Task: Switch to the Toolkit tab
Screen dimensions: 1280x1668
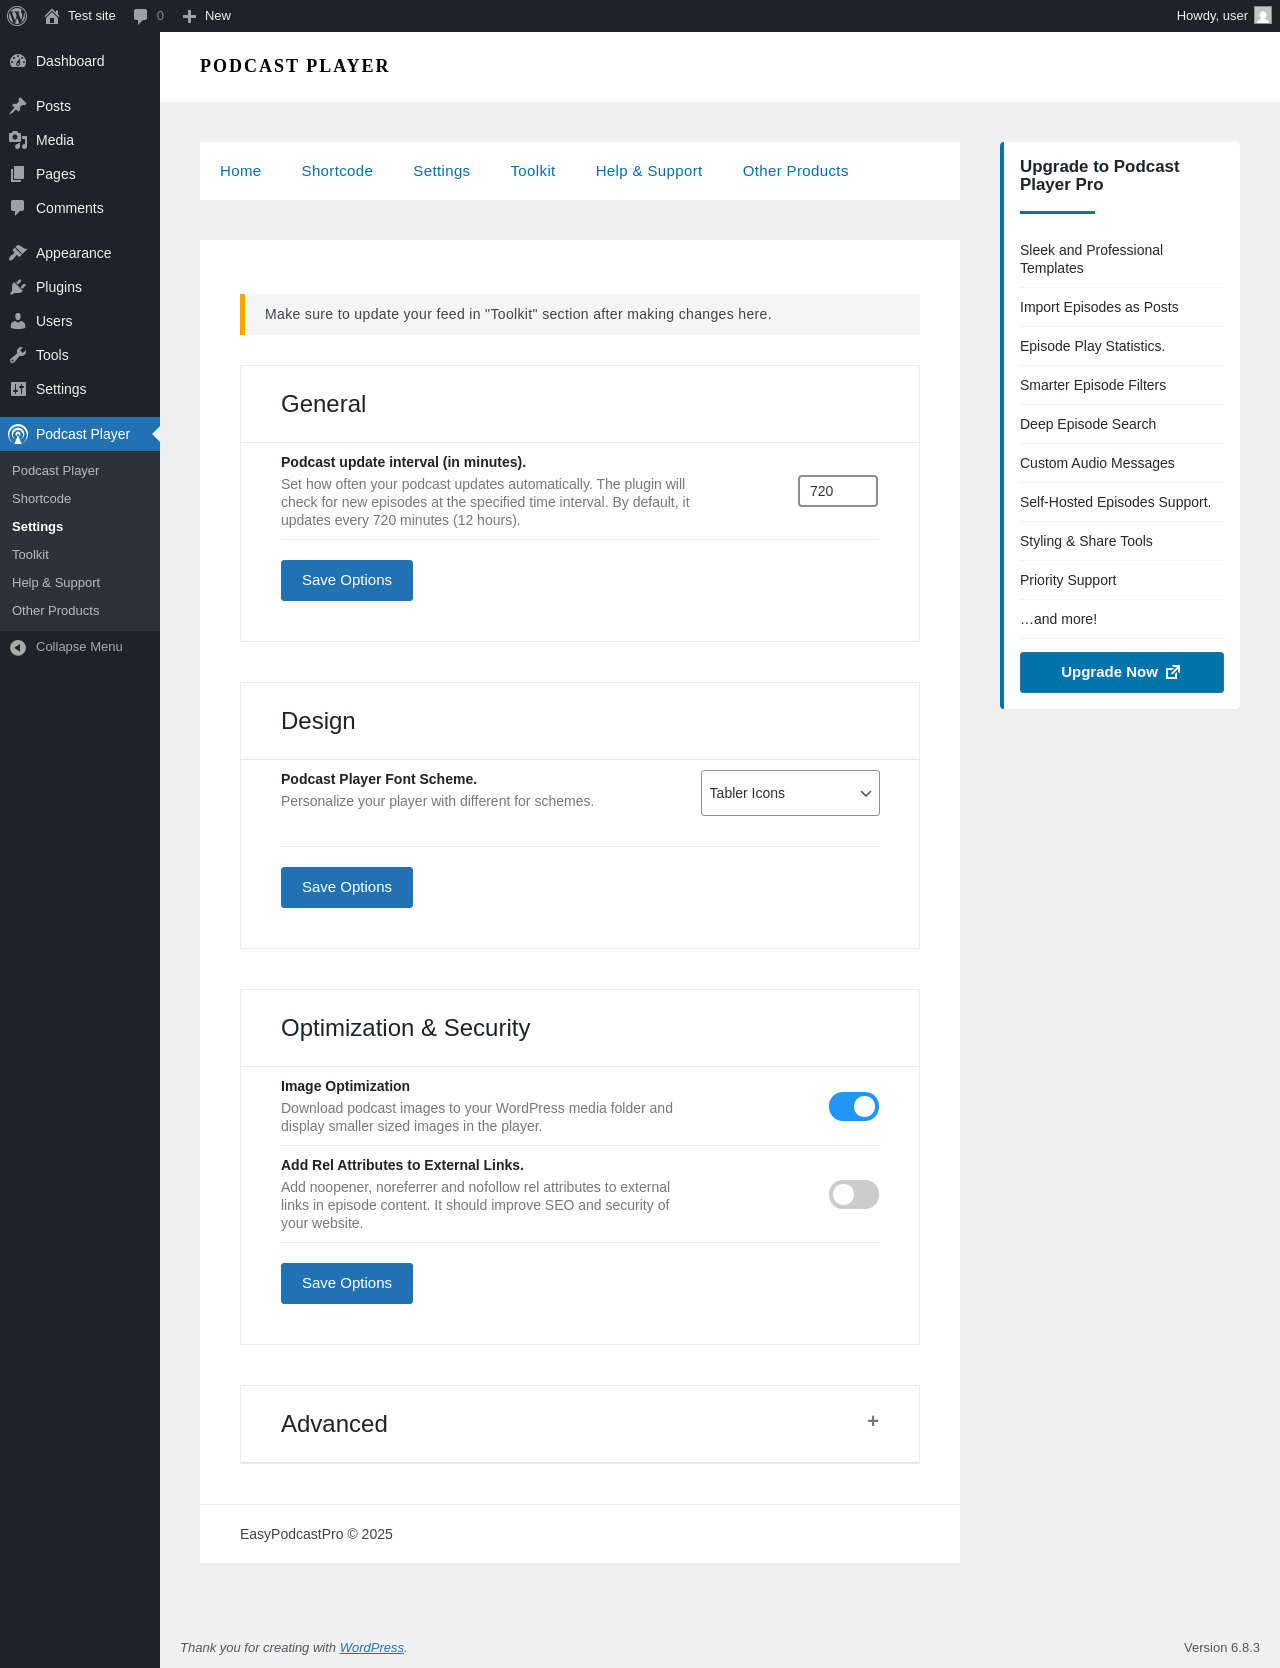Action: pyautogui.click(x=532, y=171)
